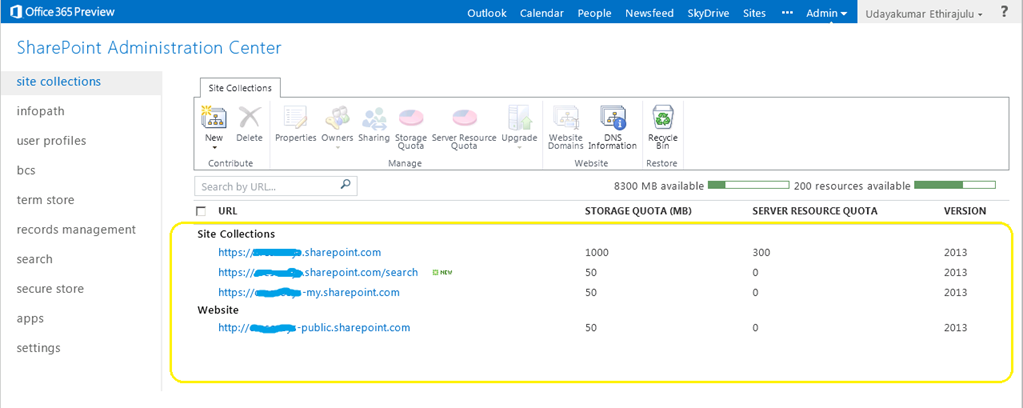Click the Site Collections group heading

pos(236,233)
